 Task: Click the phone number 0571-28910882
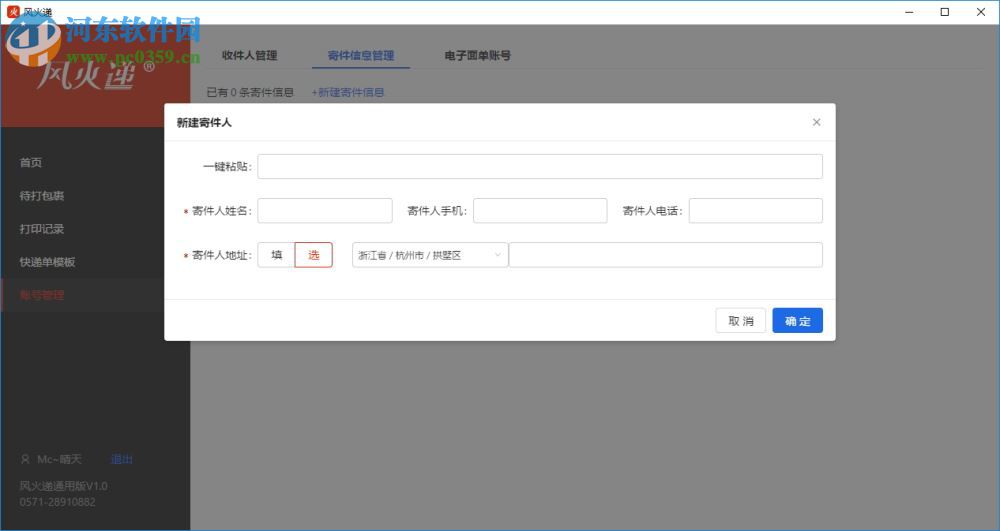pyautogui.click(x=57, y=502)
